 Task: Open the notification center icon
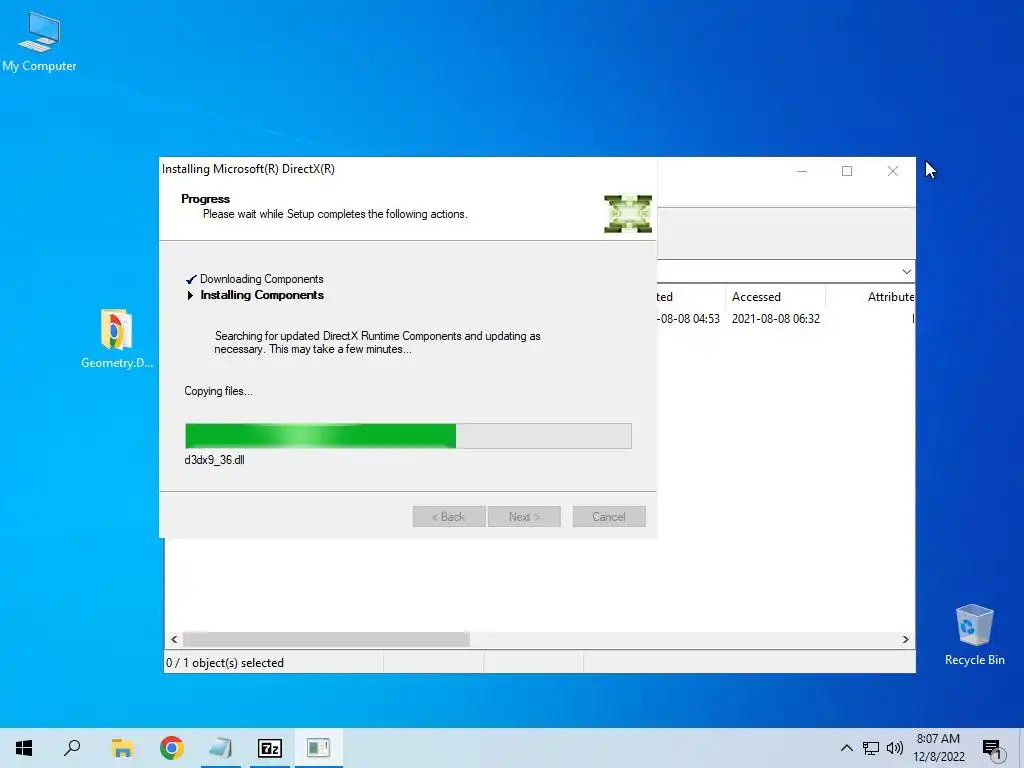[x=993, y=749]
